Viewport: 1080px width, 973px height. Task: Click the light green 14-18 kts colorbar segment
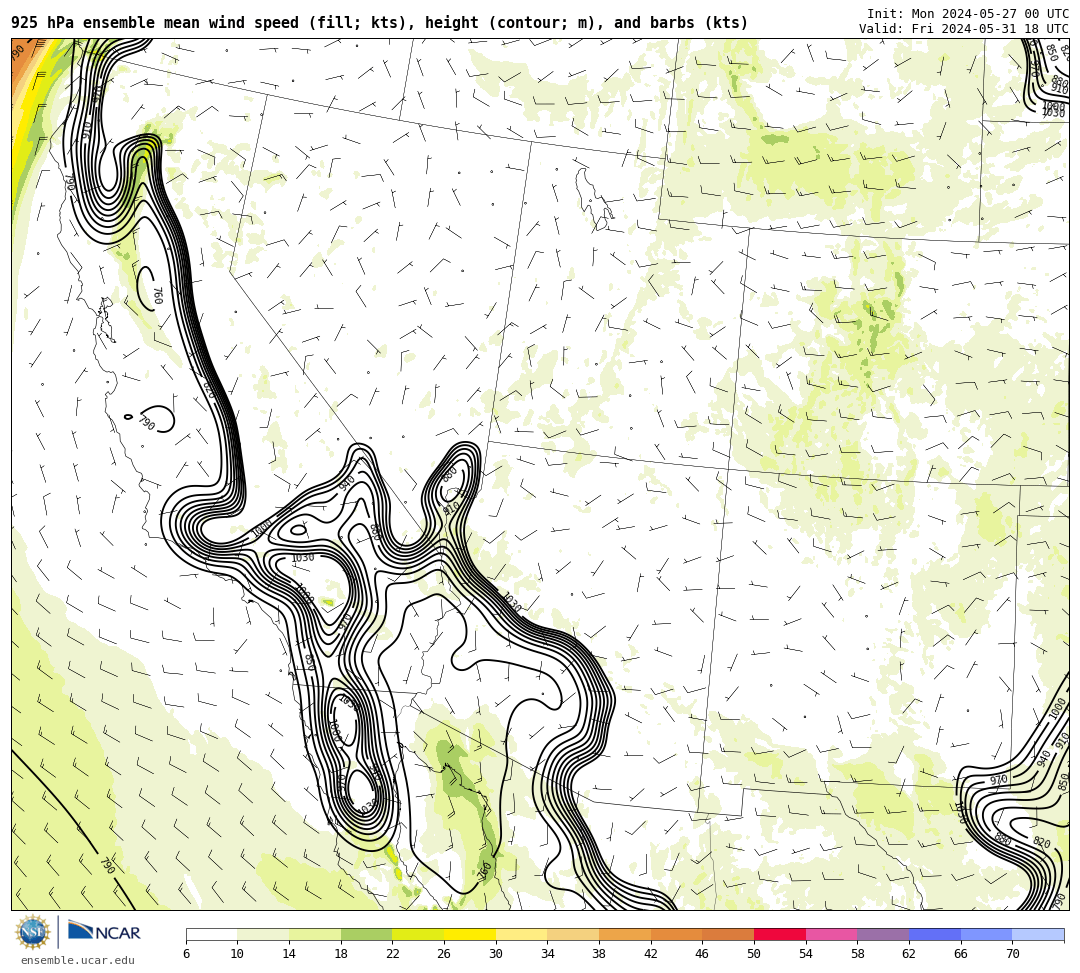point(315,934)
